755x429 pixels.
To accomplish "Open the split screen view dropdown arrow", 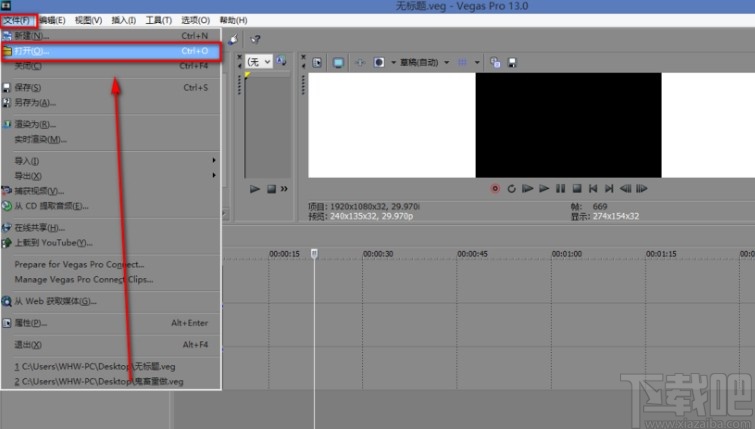I will (393, 63).
